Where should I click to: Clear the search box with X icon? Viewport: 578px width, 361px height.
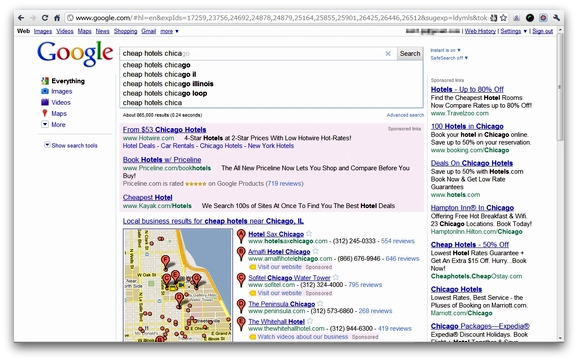point(388,54)
